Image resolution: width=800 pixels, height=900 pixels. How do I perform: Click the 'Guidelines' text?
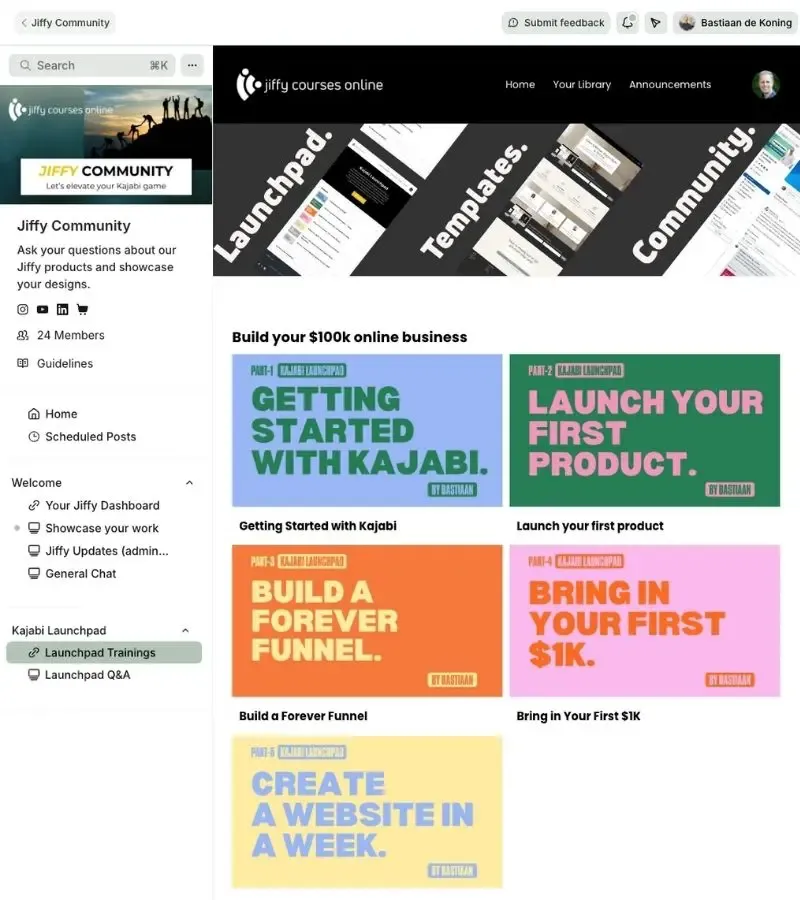click(65, 363)
